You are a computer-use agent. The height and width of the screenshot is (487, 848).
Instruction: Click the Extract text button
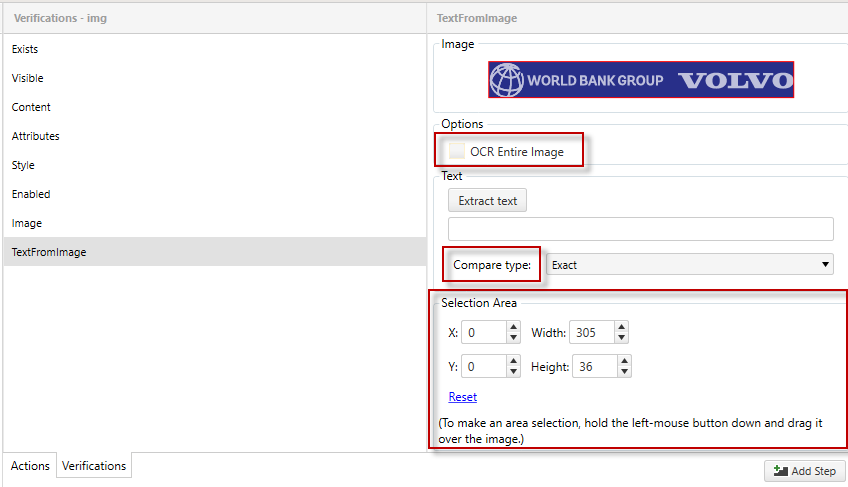(487, 201)
